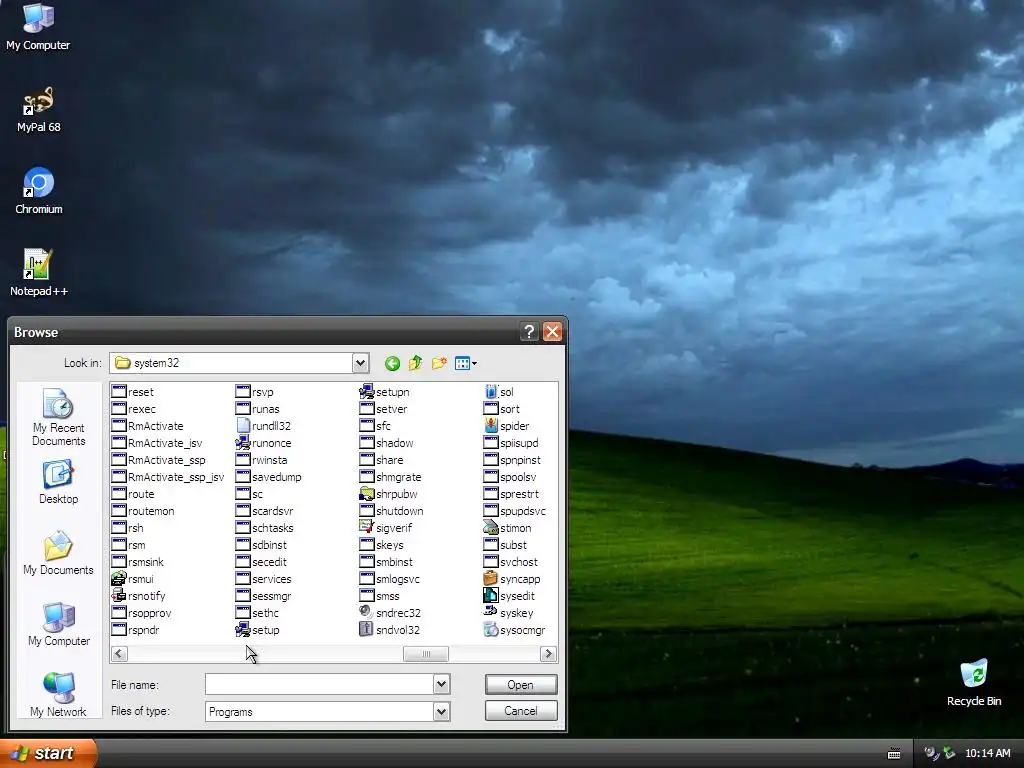This screenshot has width=1024, height=768.
Task: Select the rsnotify file
Action: point(138,596)
